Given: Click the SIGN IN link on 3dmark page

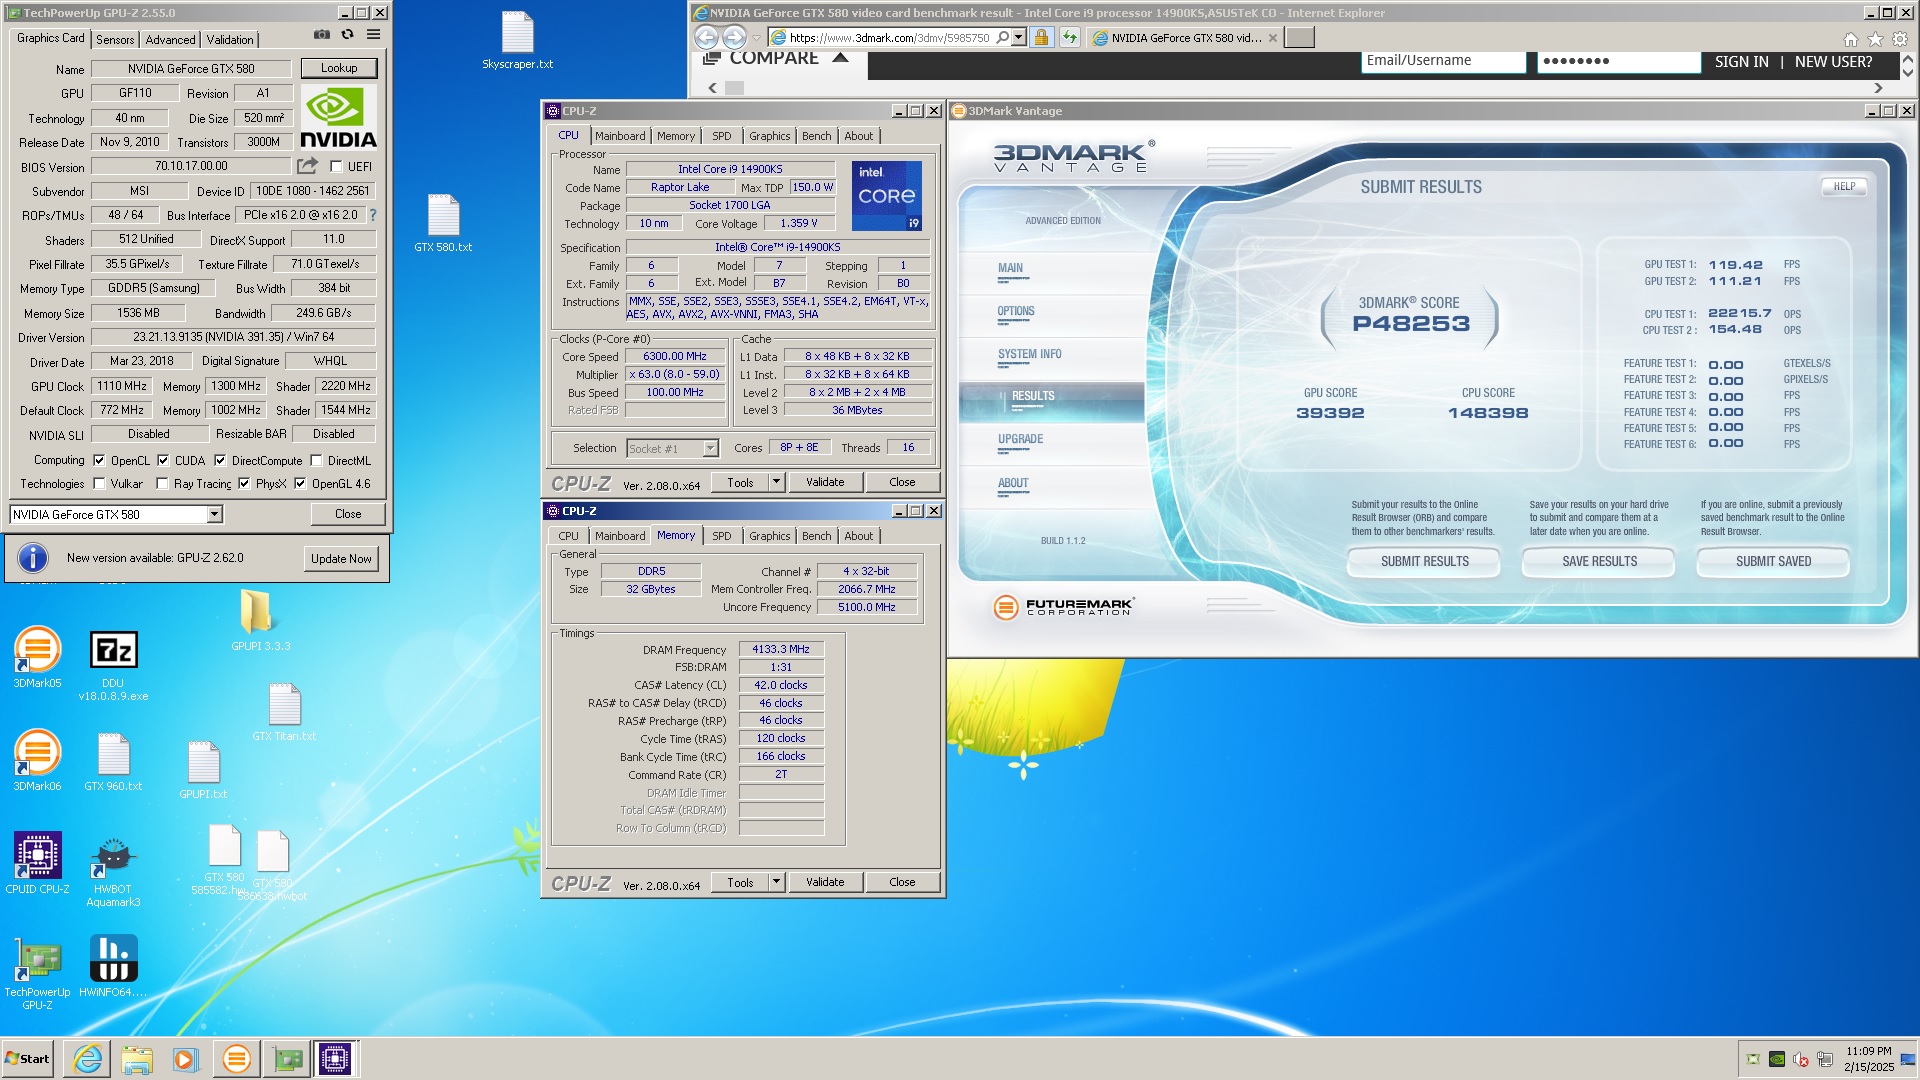Looking at the screenshot, I should pyautogui.click(x=1741, y=62).
